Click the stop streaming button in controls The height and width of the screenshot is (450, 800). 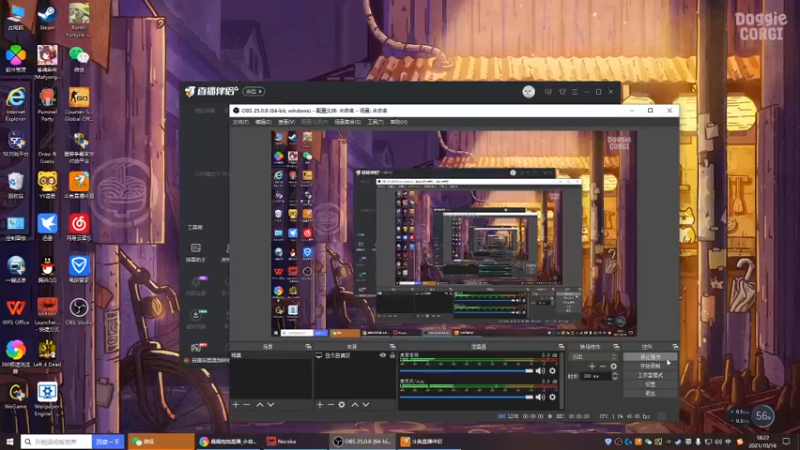click(650, 357)
